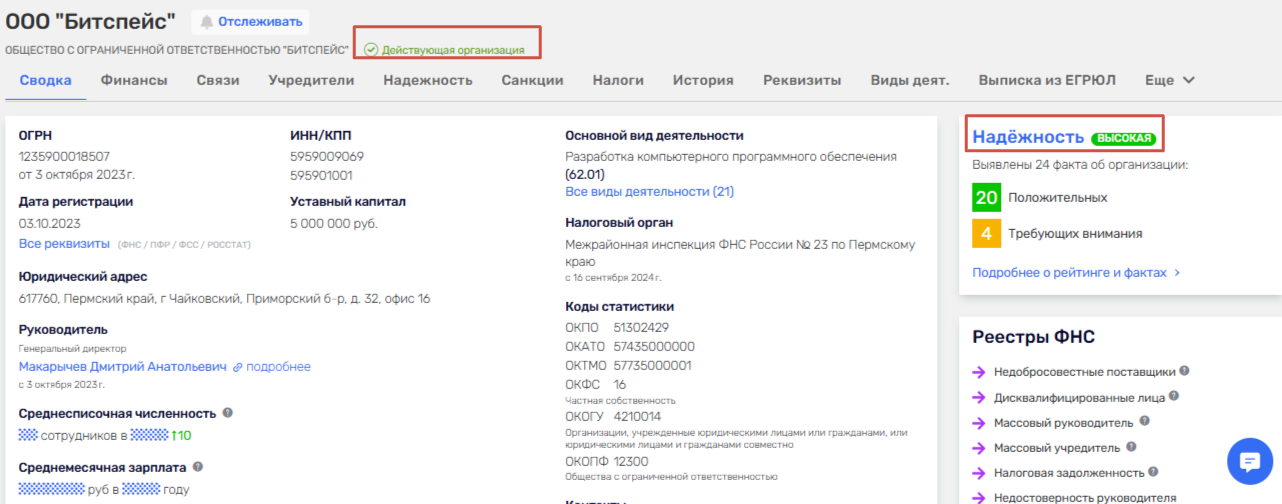The width and height of the screenshot is (1282, 504).
Task: Click the green 20 Положительных square
Action: [x=986, y=198]
